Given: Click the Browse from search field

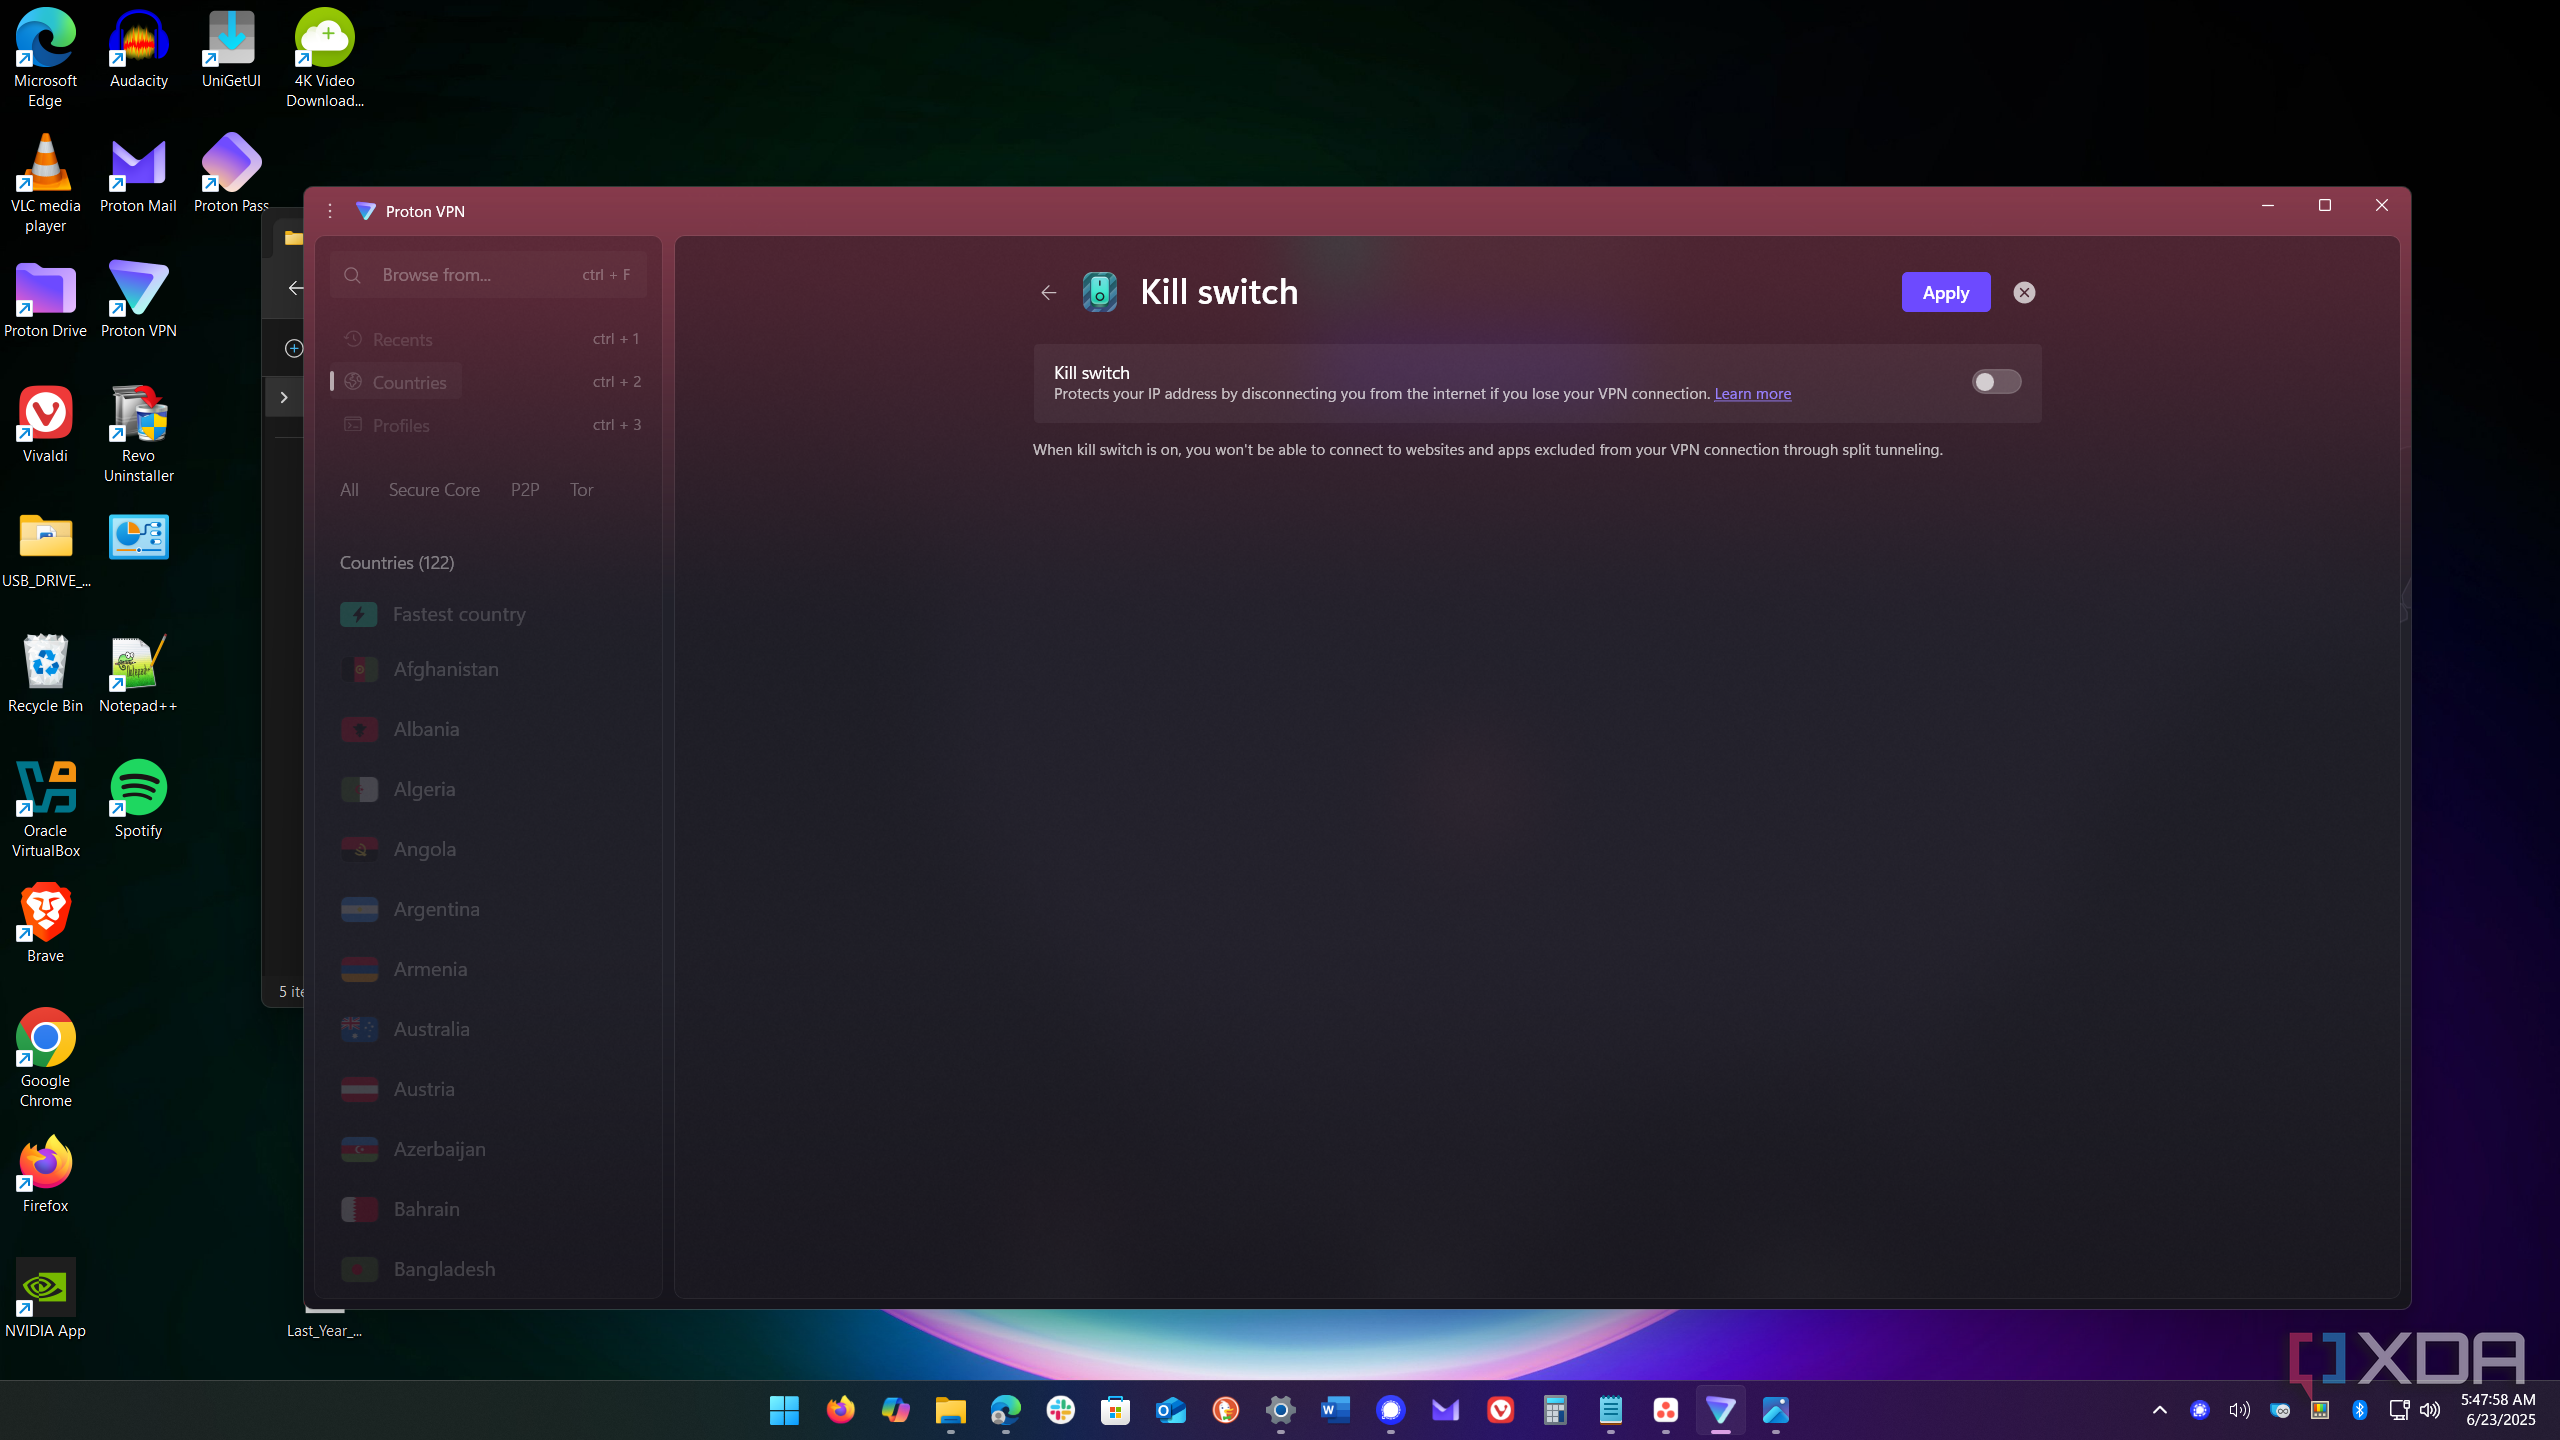Looking at the screenshot, I should click(x=488, y=274).
